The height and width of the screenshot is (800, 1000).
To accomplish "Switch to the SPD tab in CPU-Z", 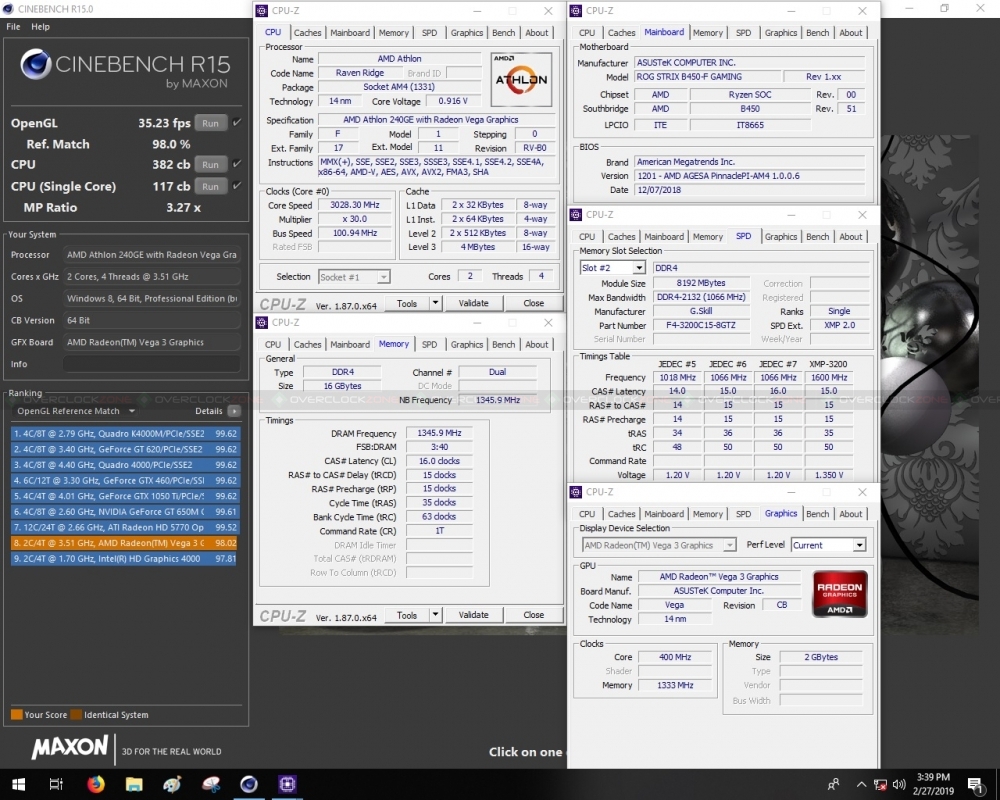I will (x=429, y=32).
